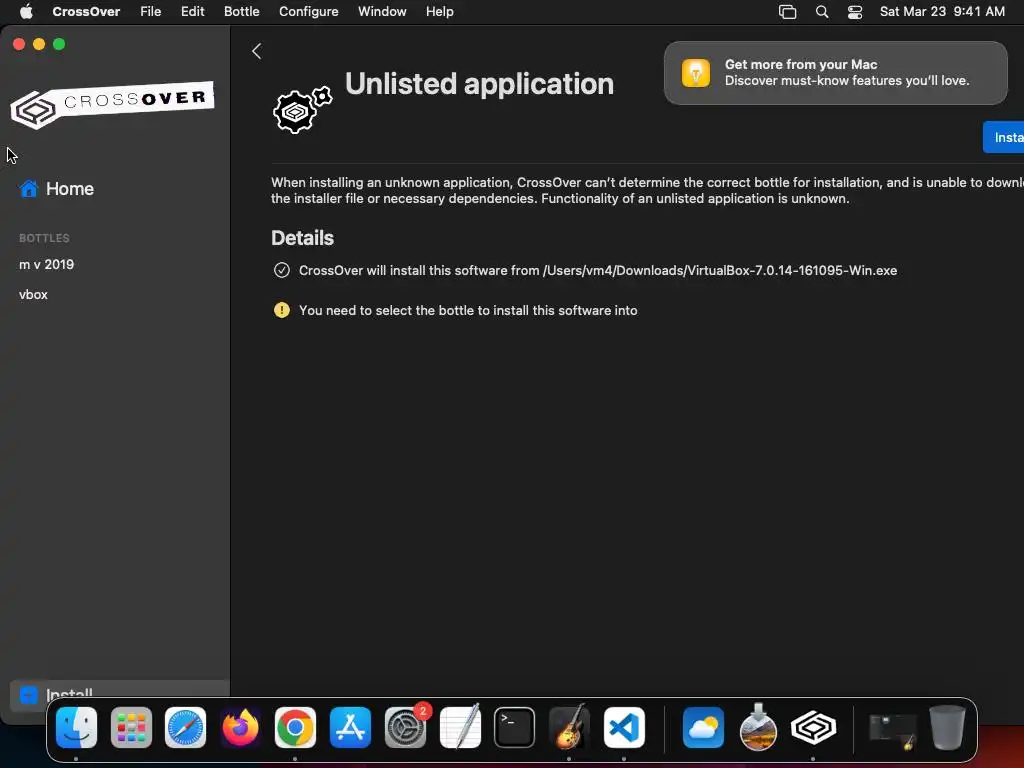Open the Apple menu
Screen dimensions: 1024x768
(x=26, y=12)
